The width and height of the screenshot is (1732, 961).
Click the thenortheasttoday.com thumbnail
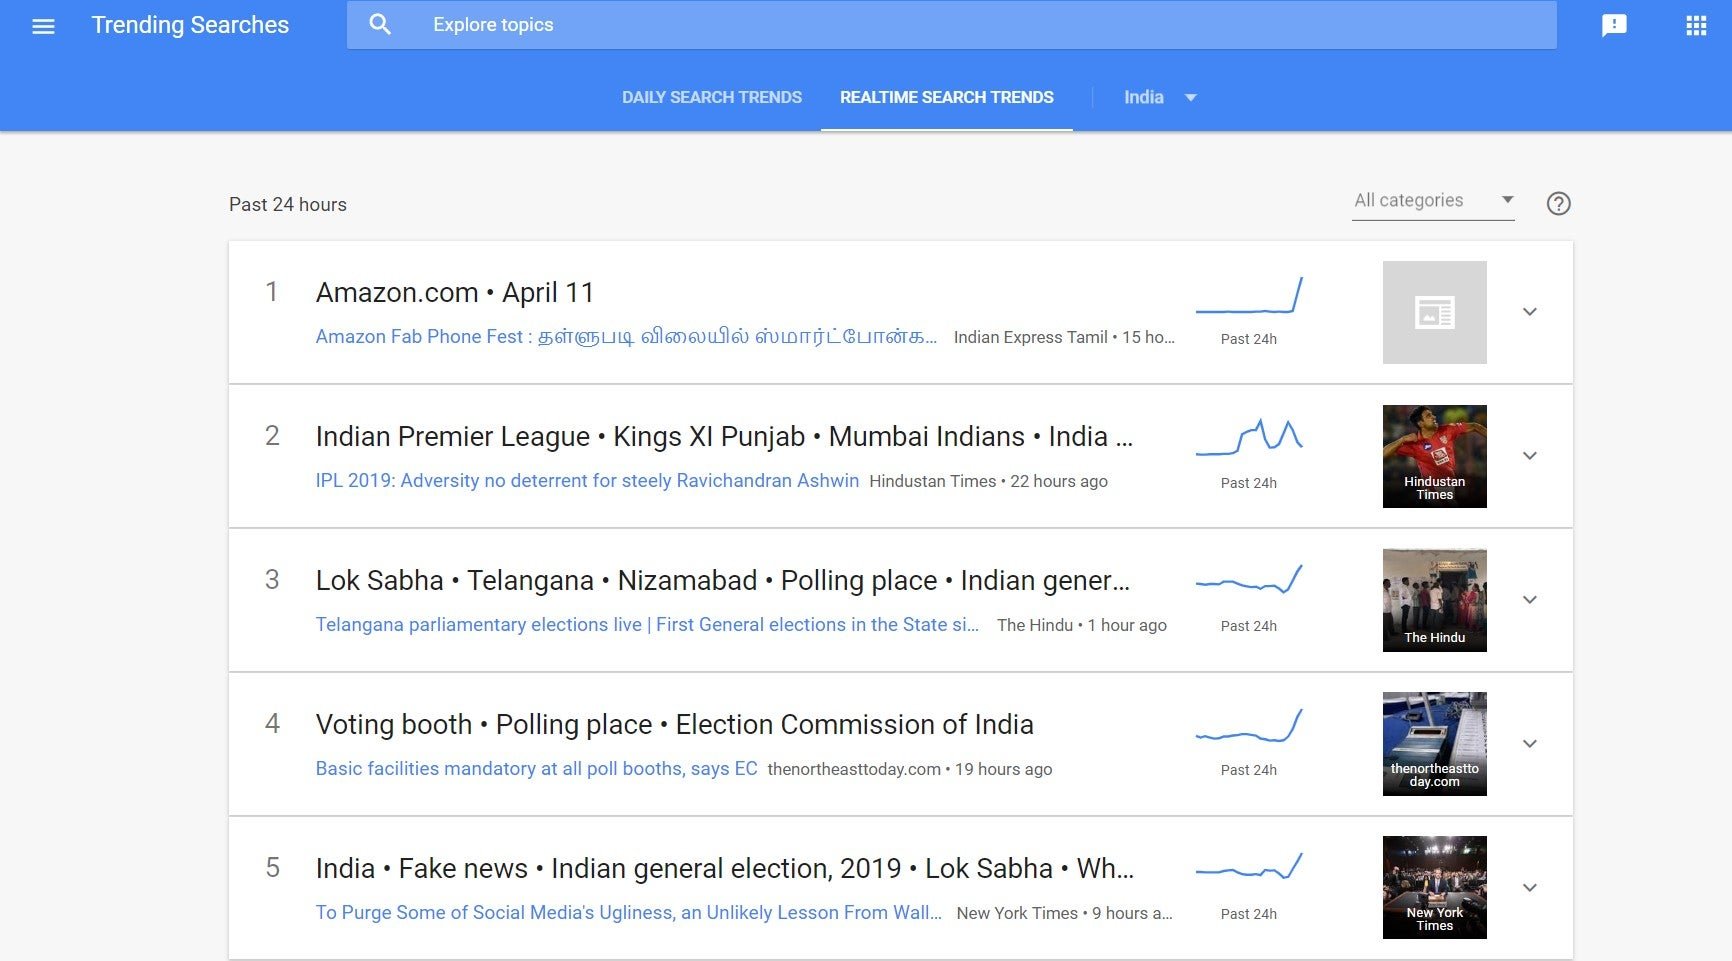1434,744
